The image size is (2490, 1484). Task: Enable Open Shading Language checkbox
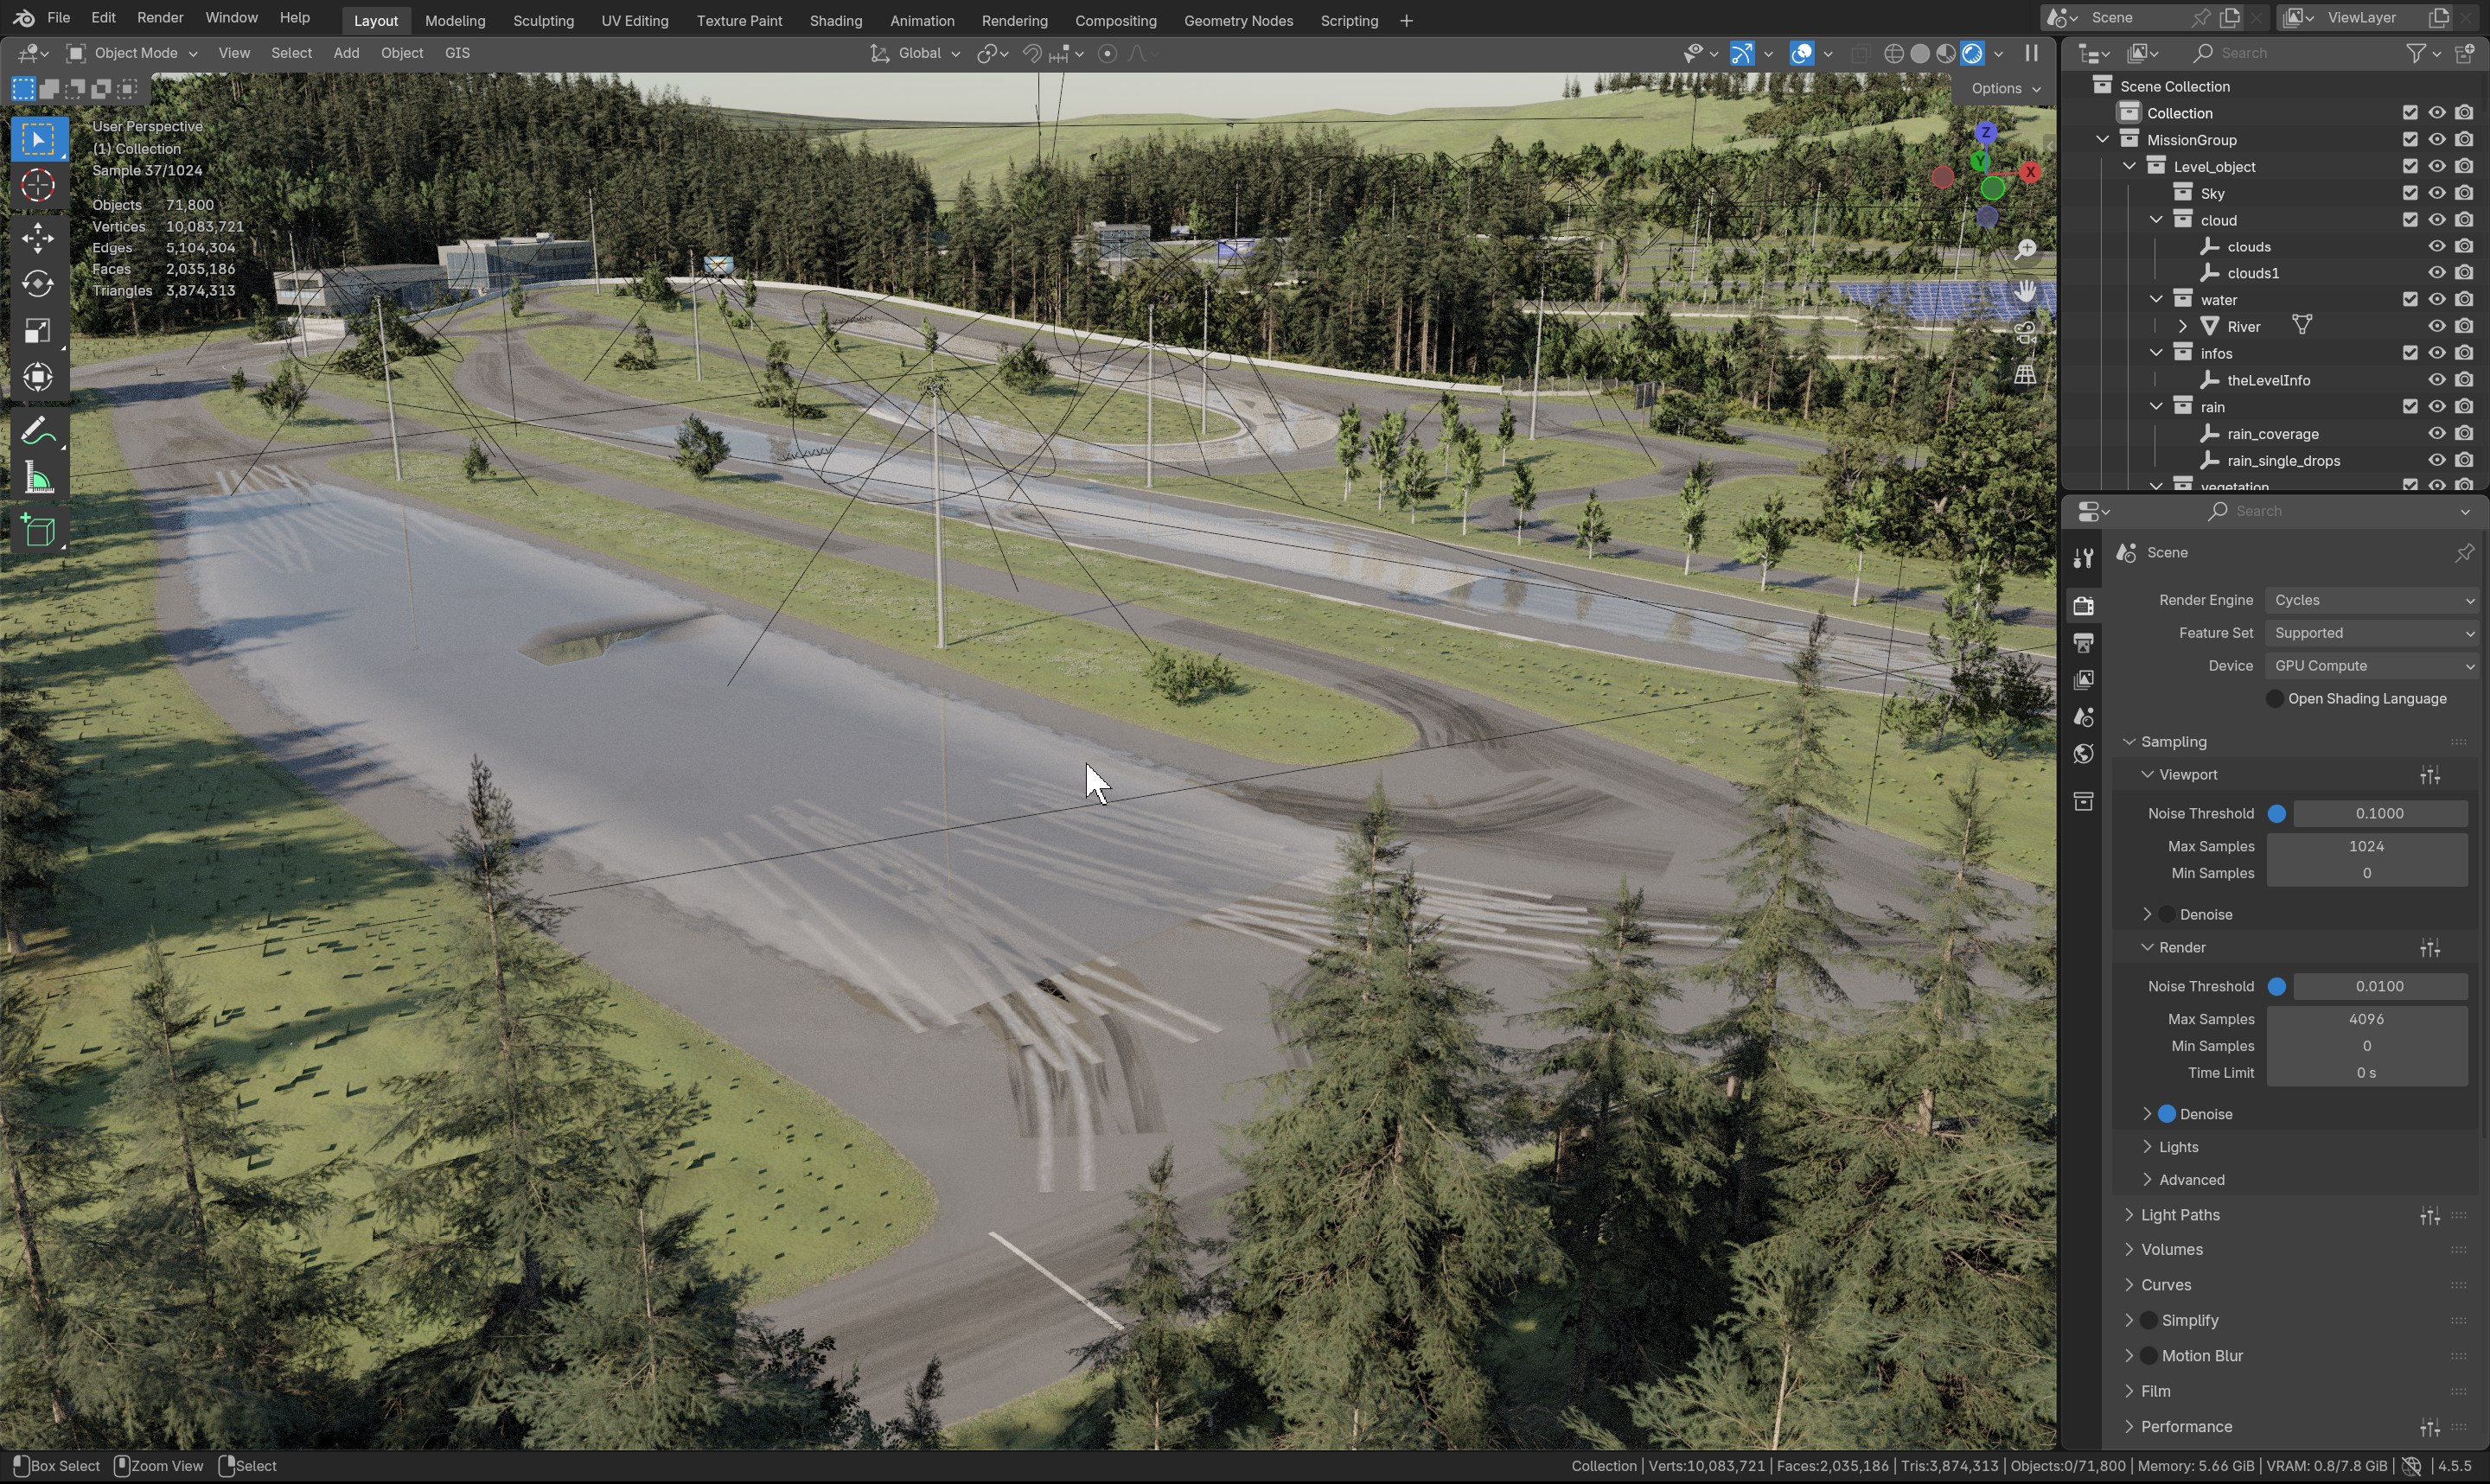tap(2274, 699)
